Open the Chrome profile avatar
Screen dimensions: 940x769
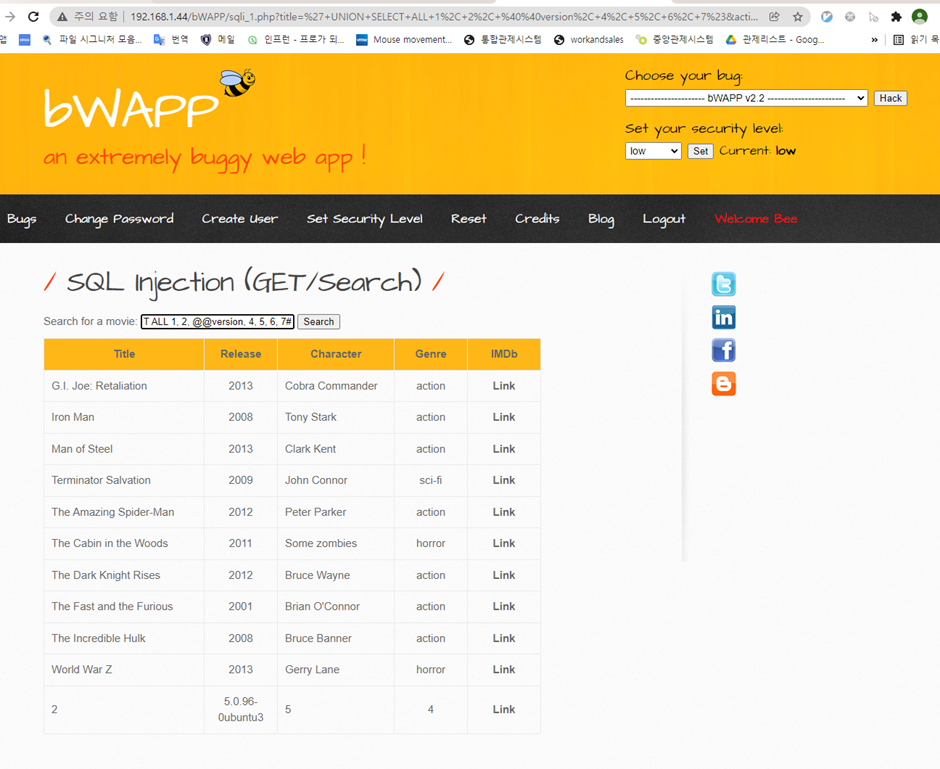(920, 16)
